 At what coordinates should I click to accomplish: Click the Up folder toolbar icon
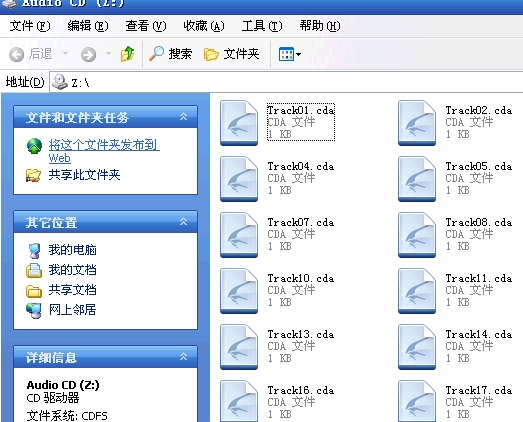pyautogui.click(x=127, y=54)
